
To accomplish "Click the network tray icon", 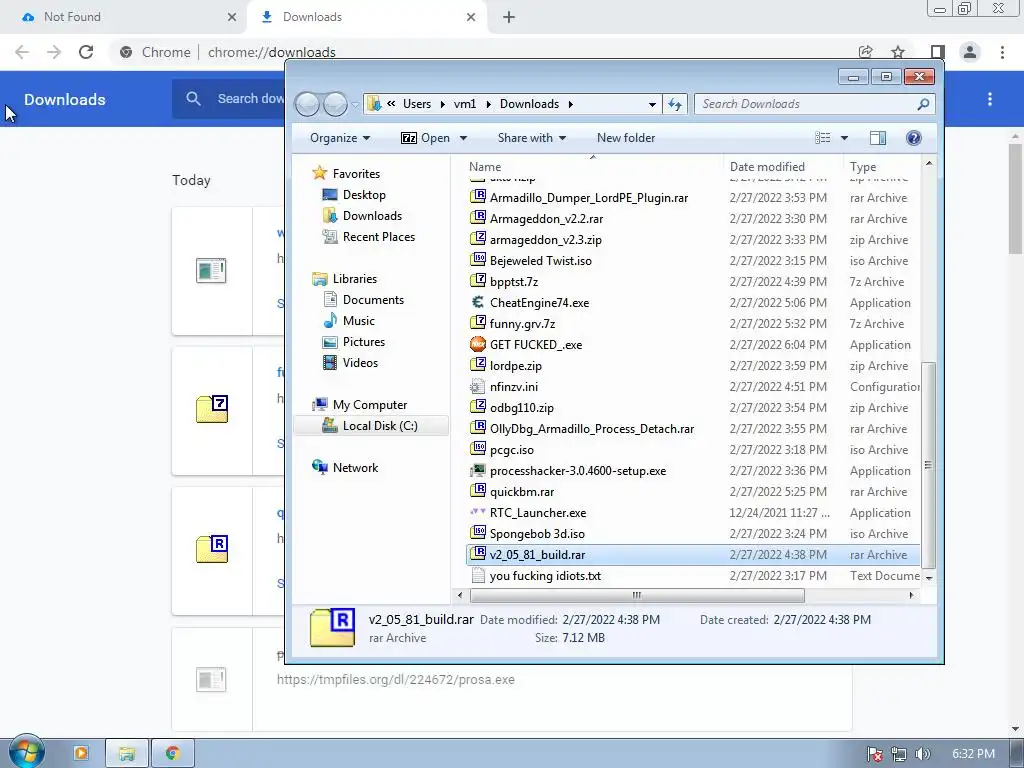I will [x=899, y=754].
